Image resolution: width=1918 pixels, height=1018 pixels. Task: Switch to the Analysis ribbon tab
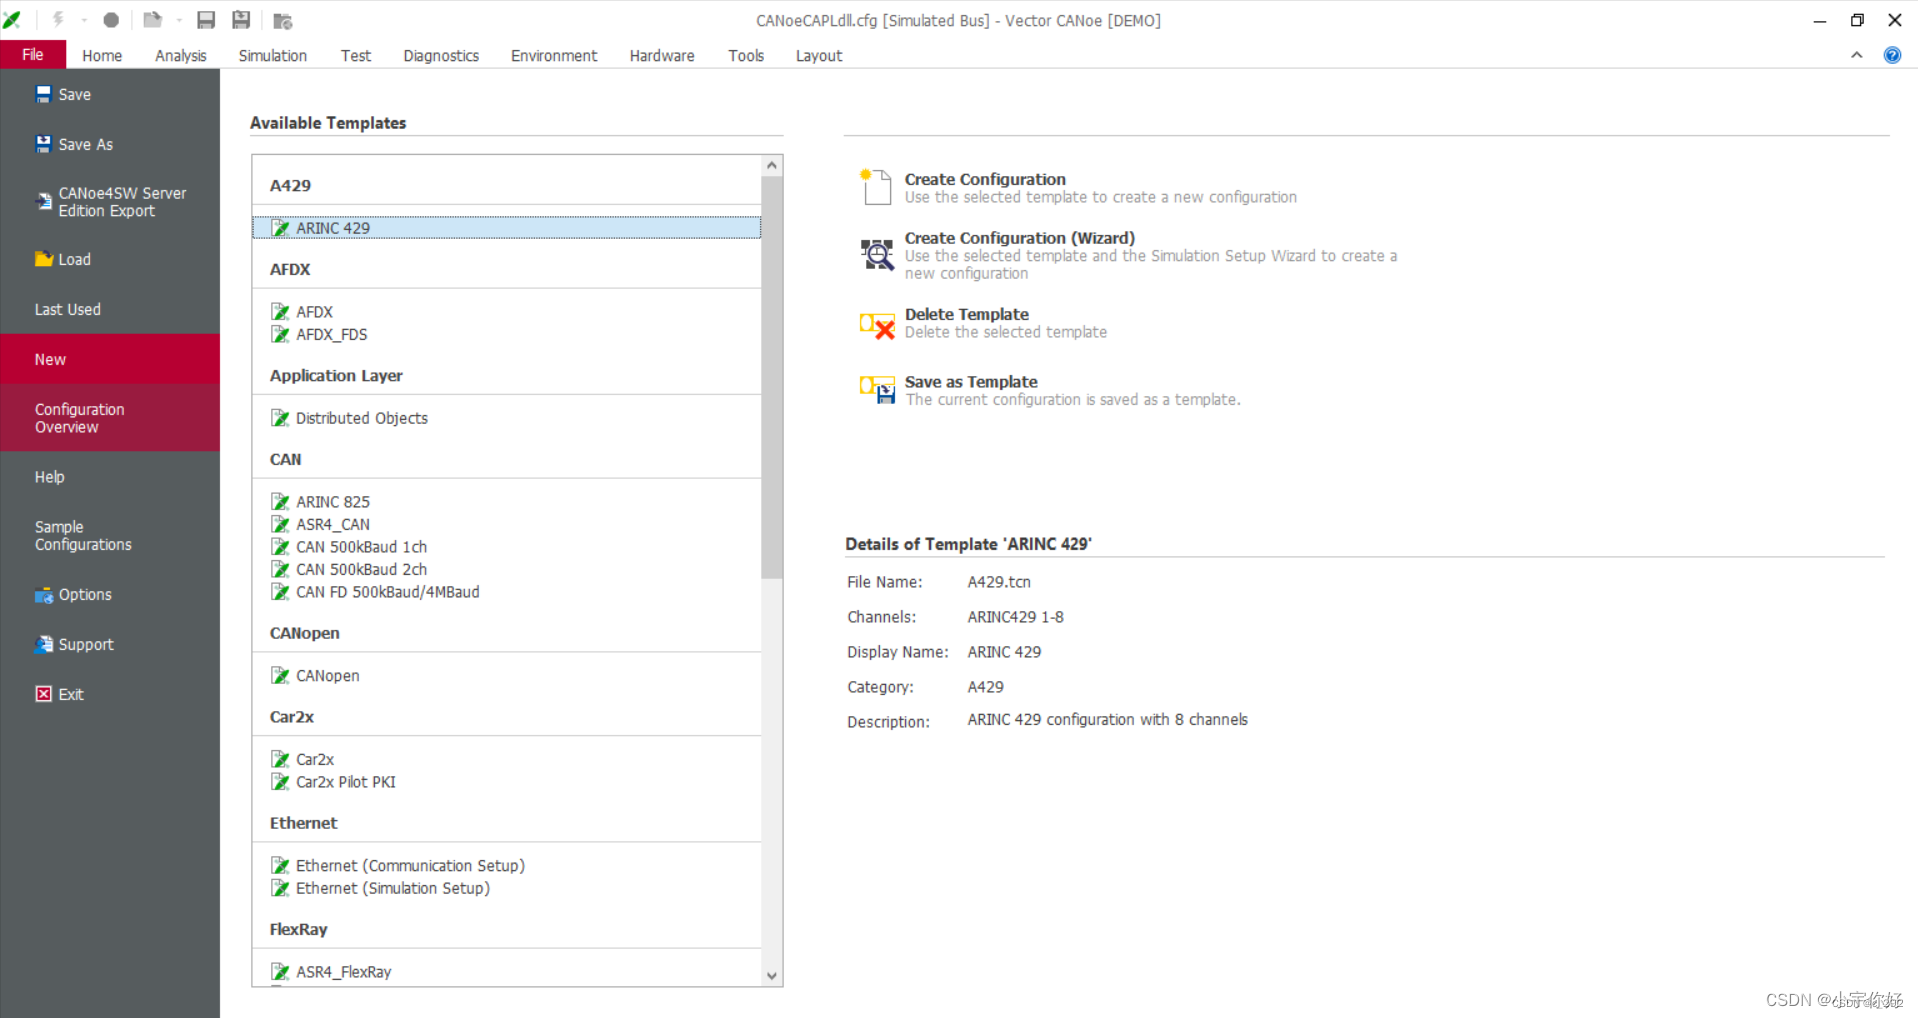(x=180, y=56)
